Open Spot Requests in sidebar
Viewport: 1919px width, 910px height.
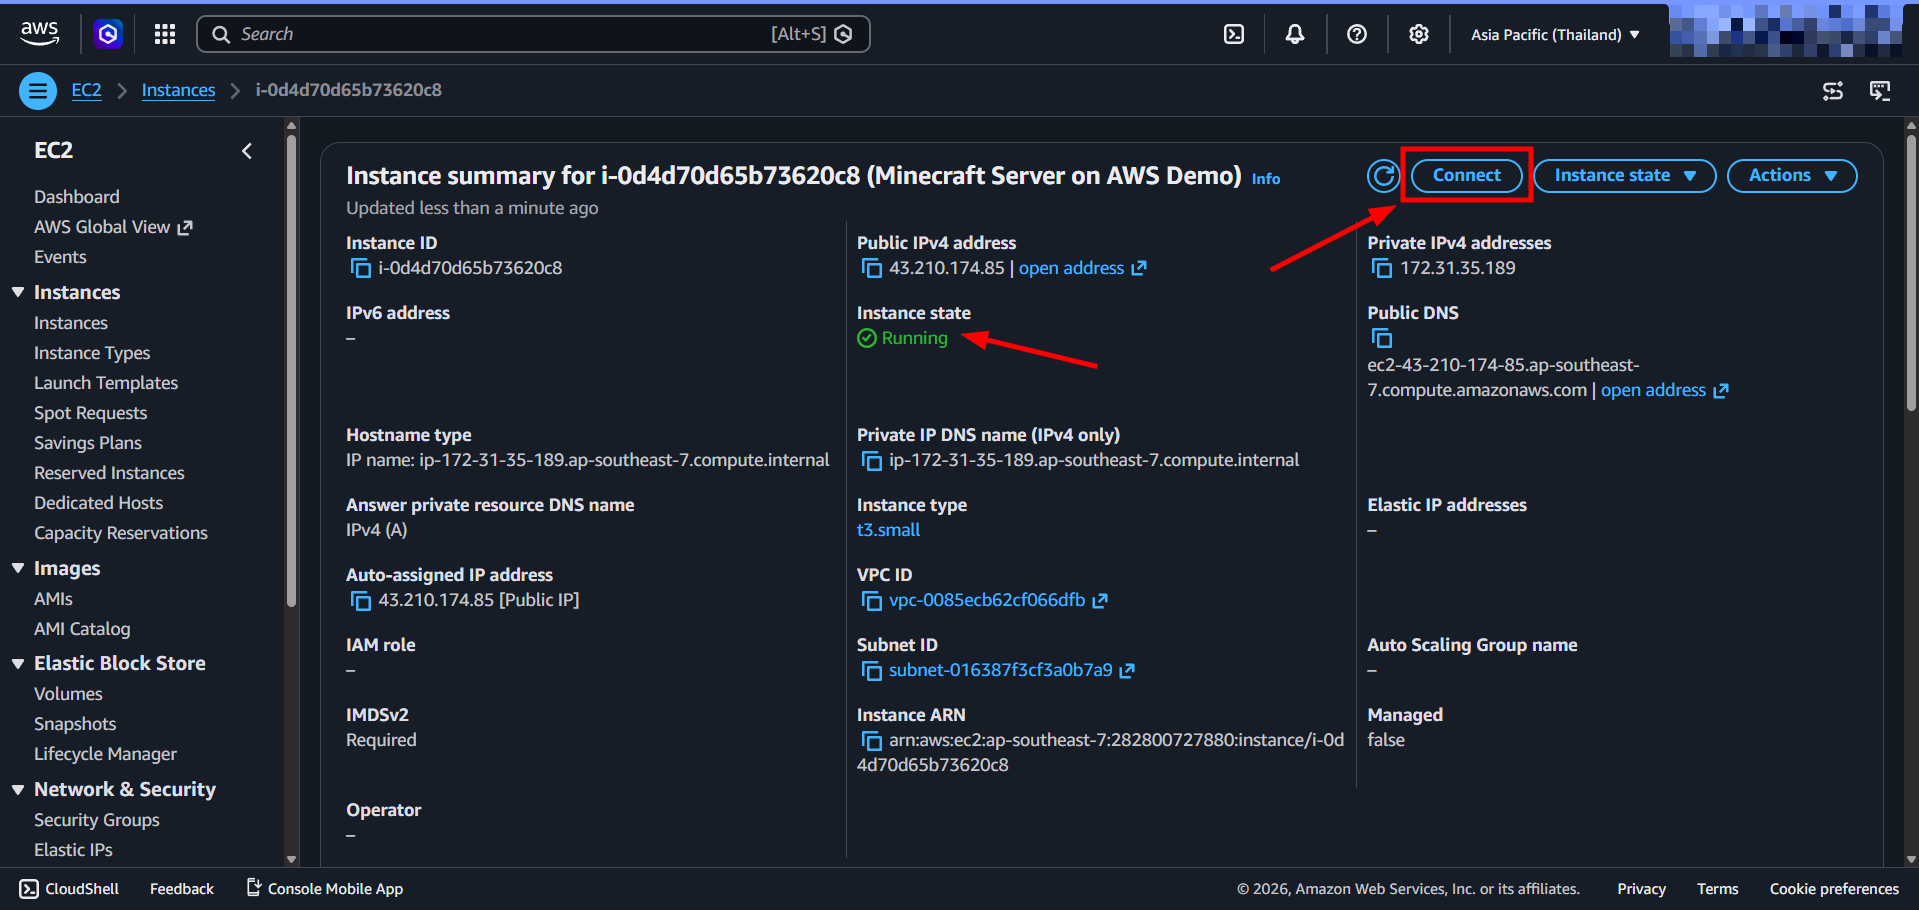click(x=90, y=413)
